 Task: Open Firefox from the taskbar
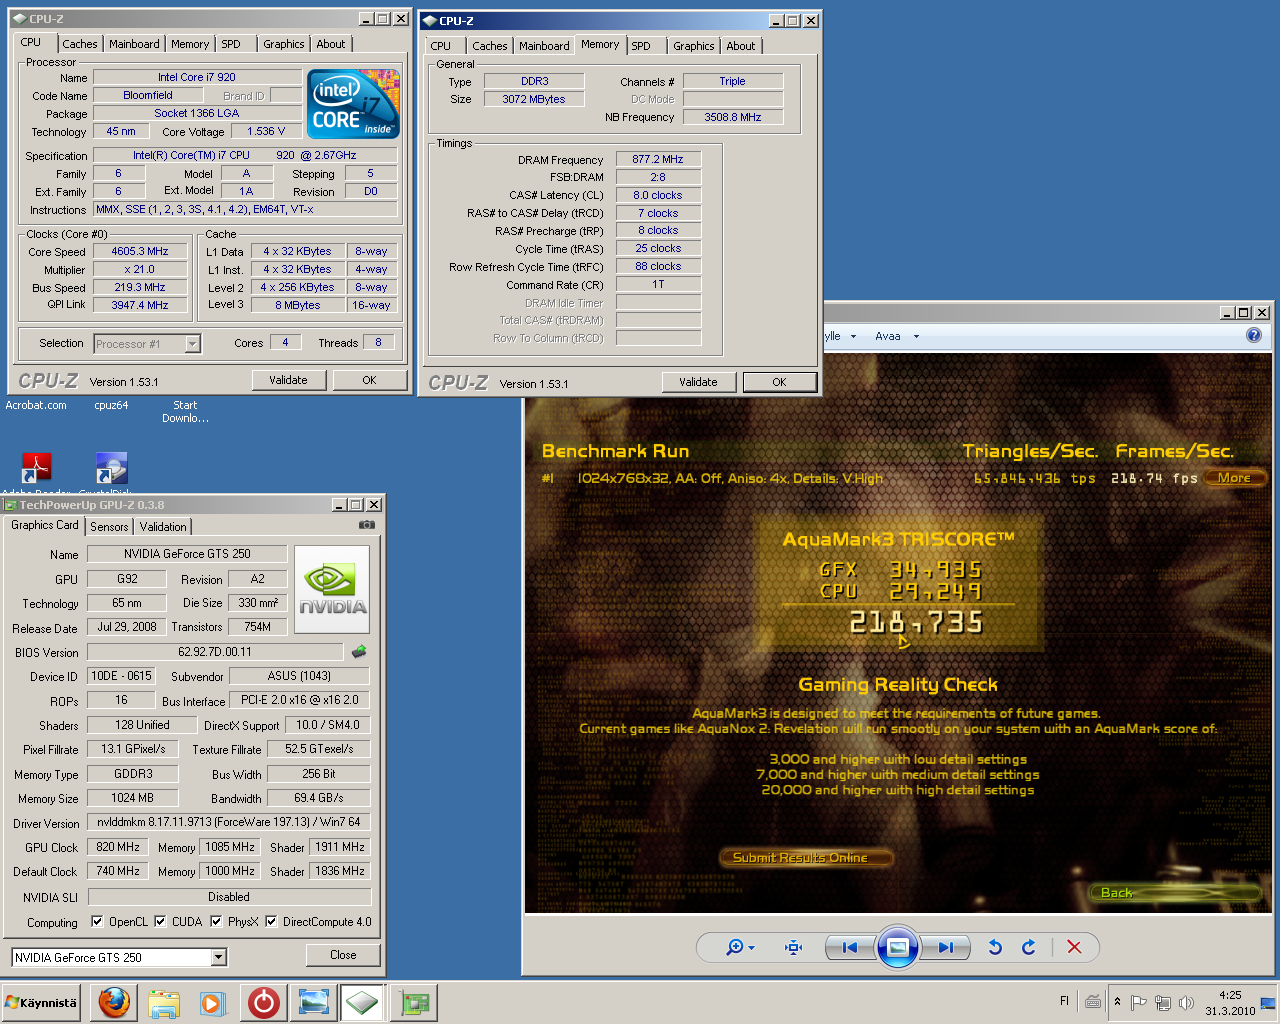(x=114, y=1002)
